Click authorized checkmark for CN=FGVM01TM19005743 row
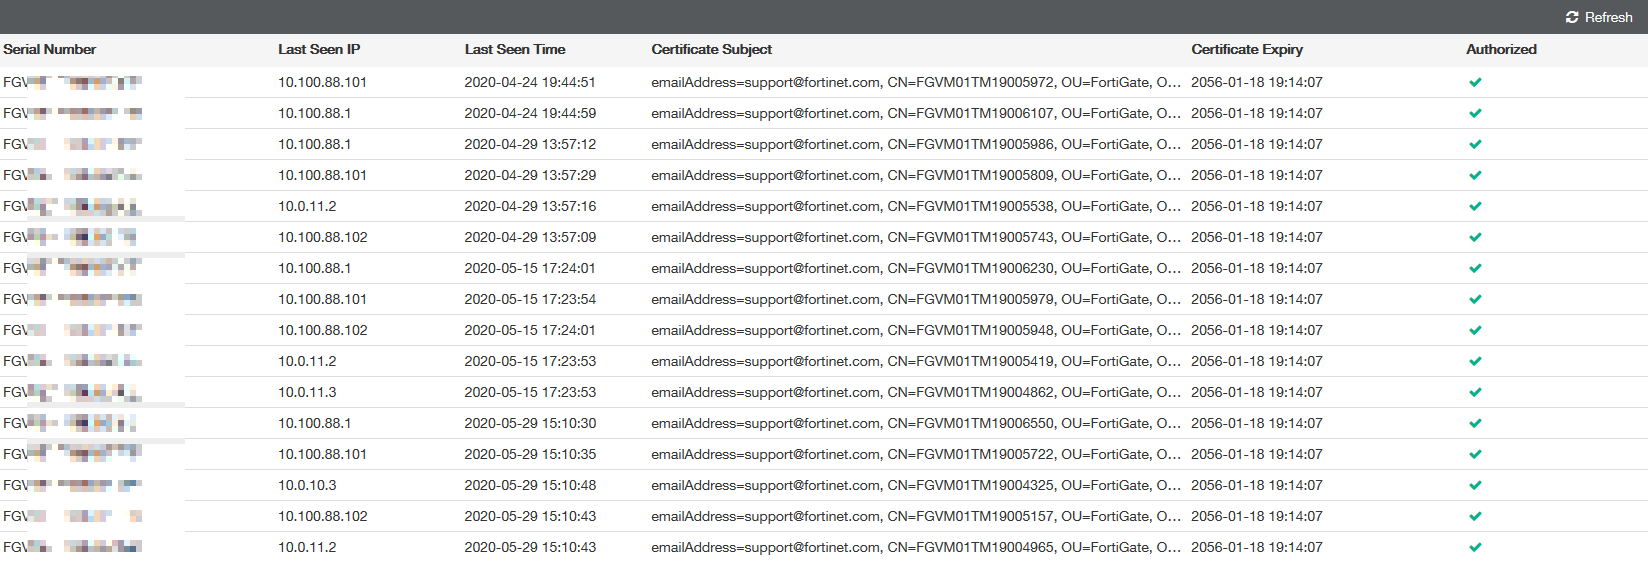 coord(1475,237)
